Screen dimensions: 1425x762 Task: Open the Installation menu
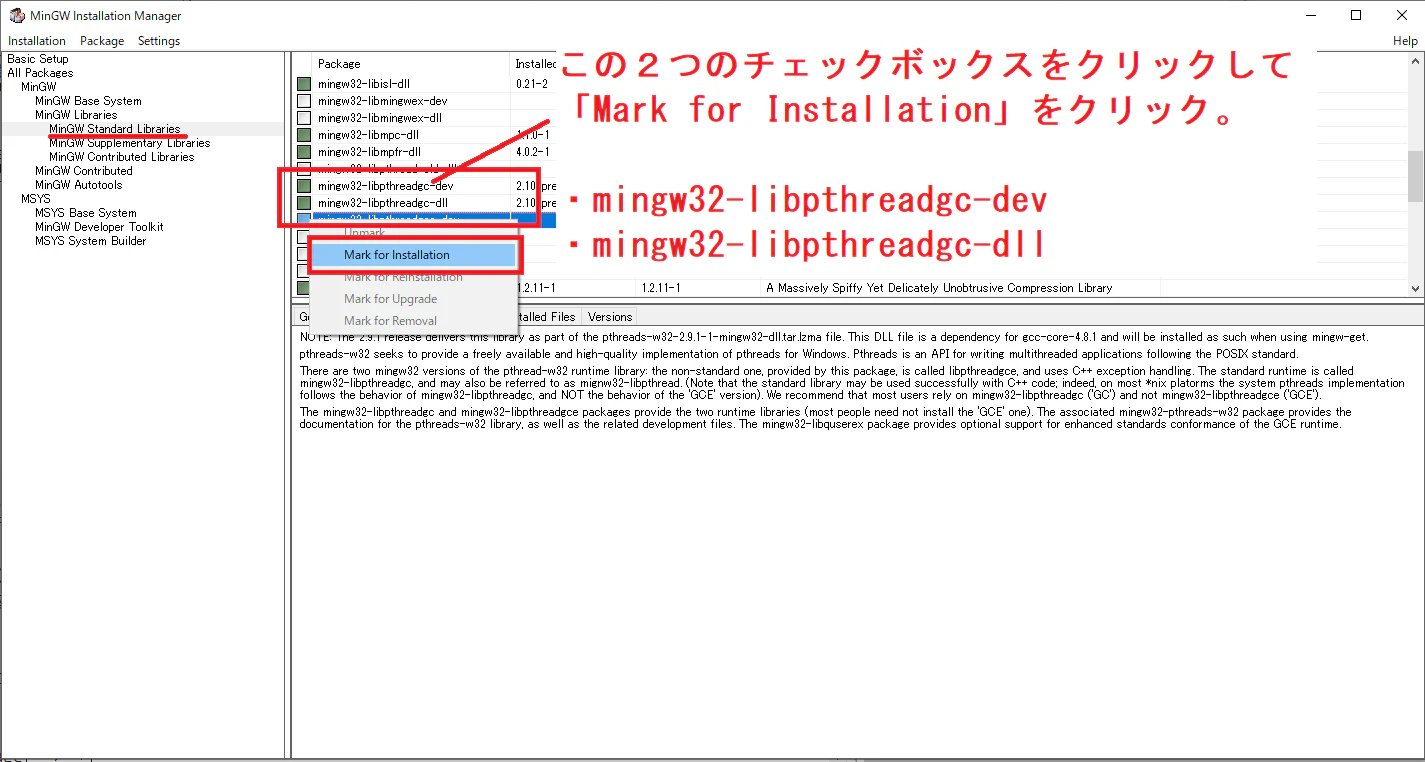pyautogui.click(x=37, y=41)
